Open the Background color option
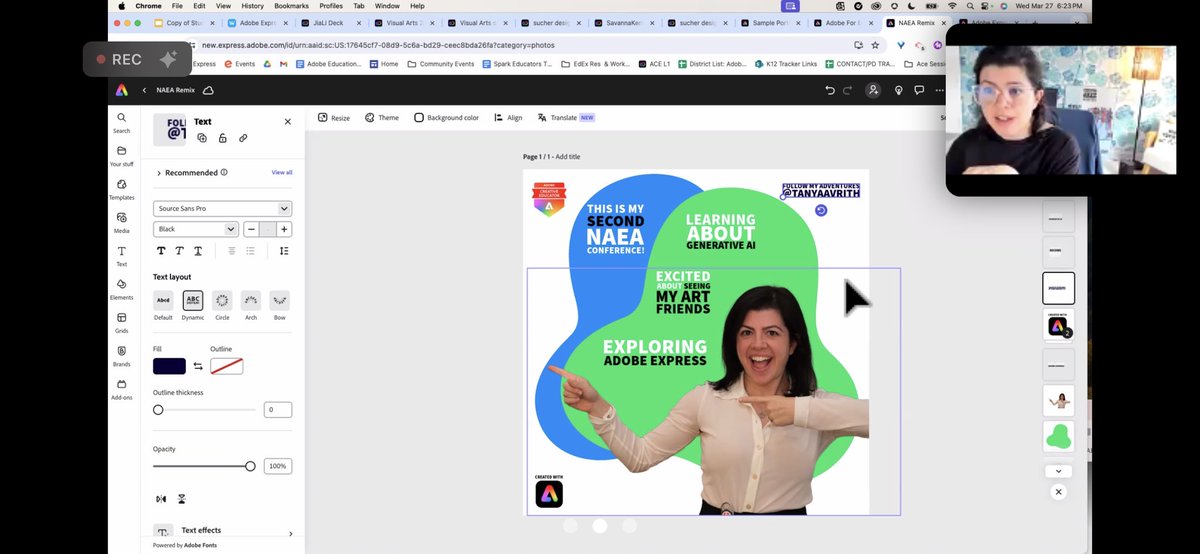The image size is (1200, 554). (446, 118)
